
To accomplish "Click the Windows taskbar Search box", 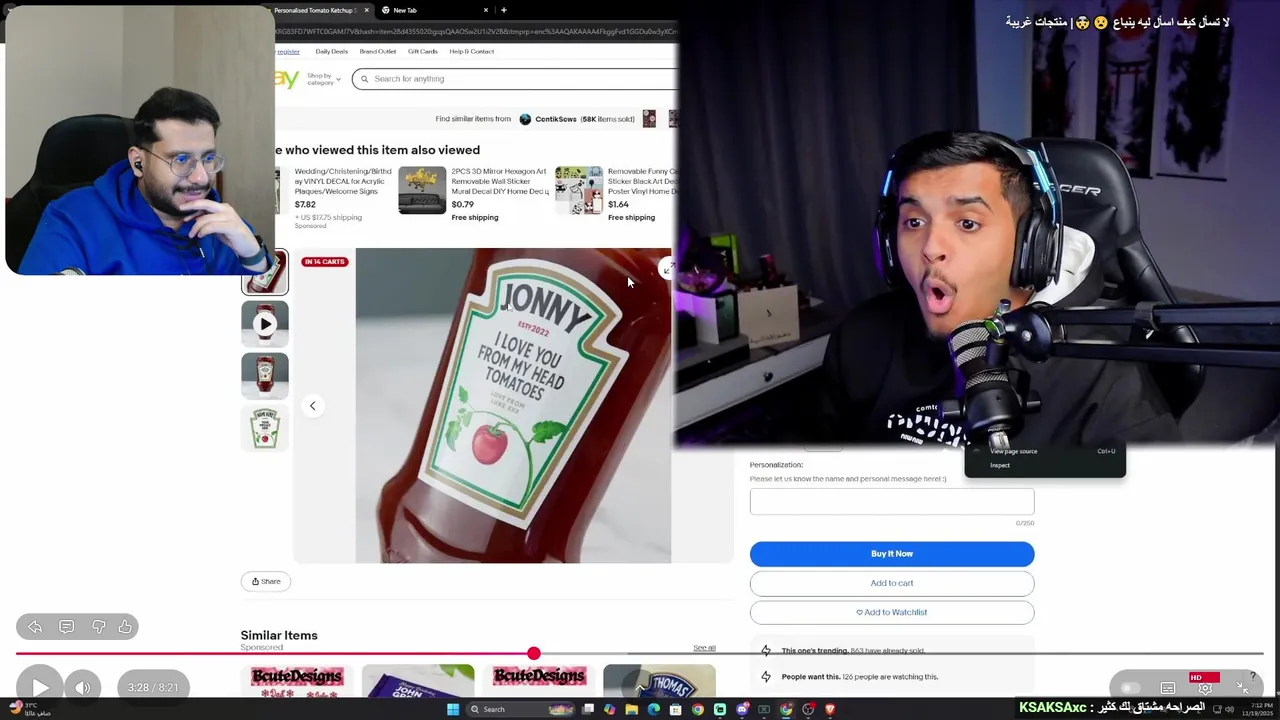I will pyautogui.click(x=520, y=709).
